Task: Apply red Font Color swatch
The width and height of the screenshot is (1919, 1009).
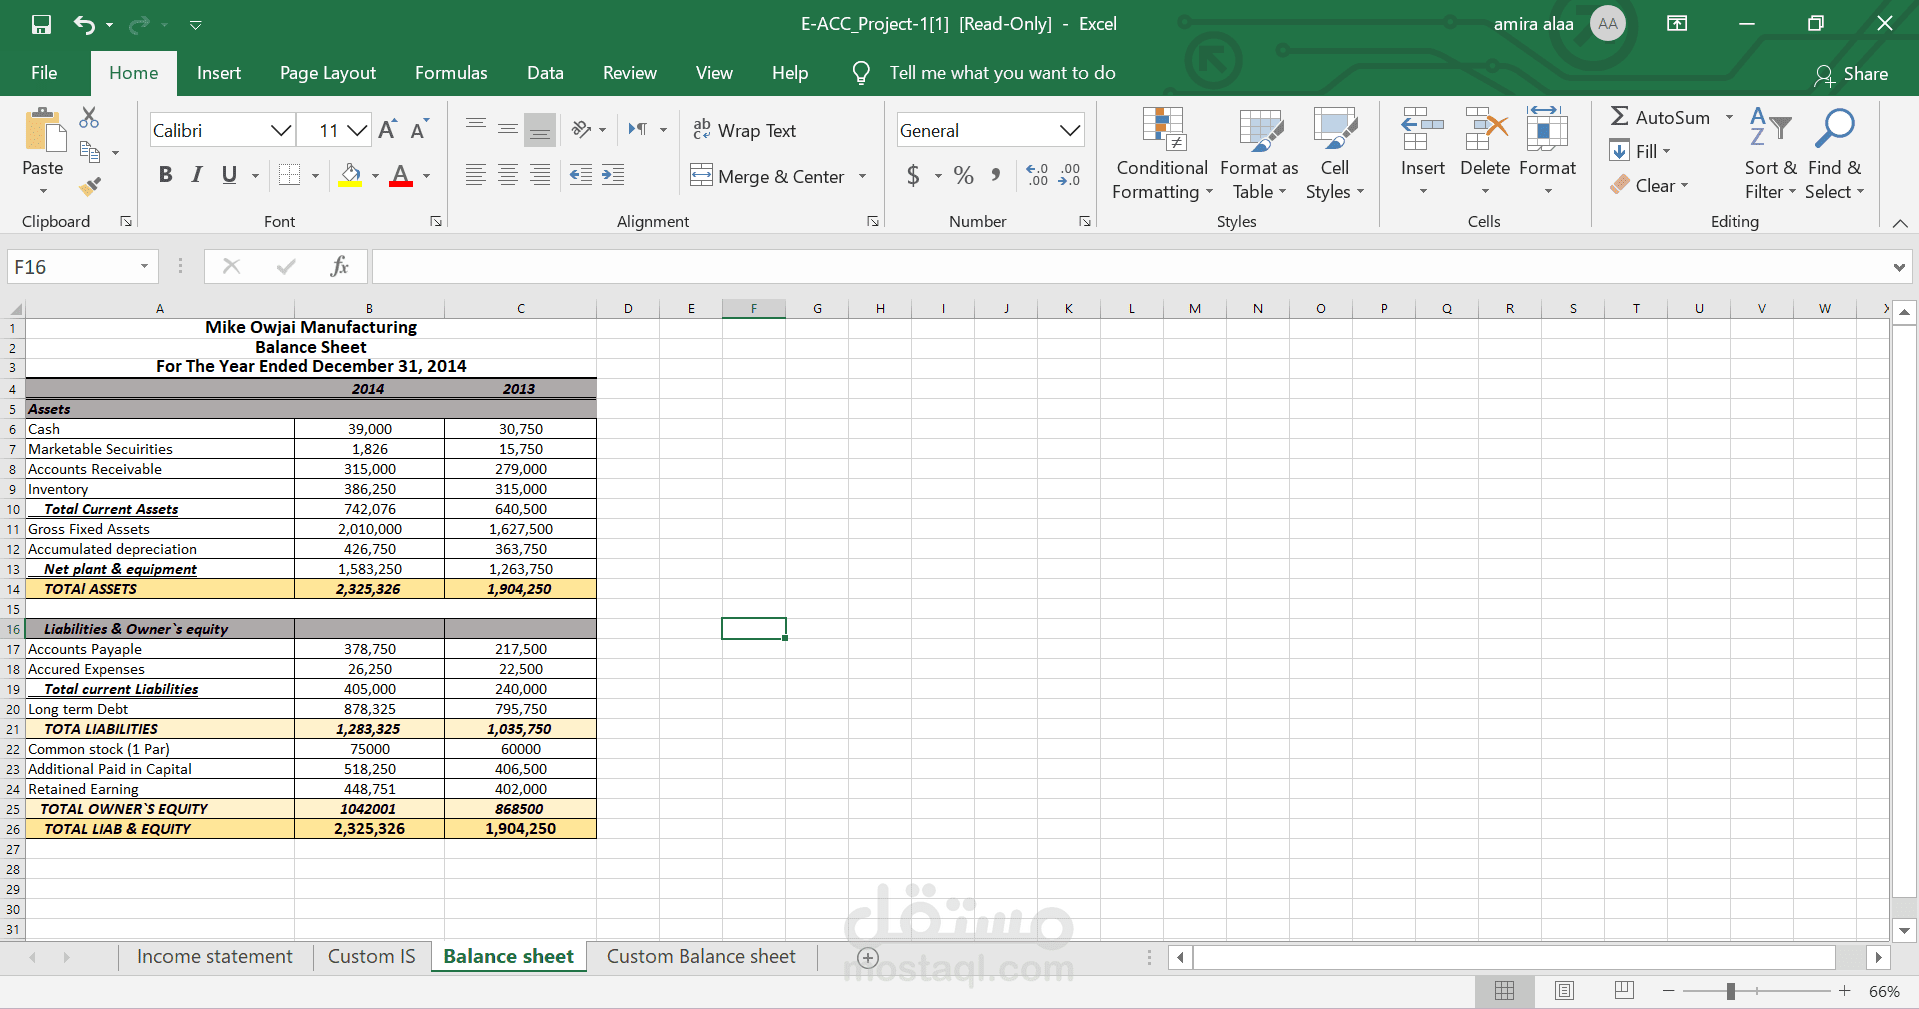Action: point(401,175)
